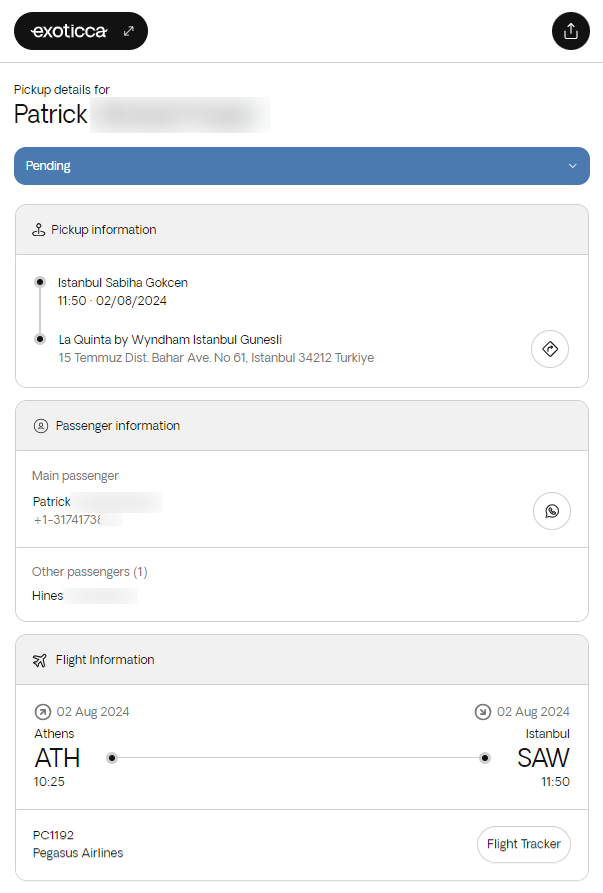Expand the Pending status dropdown
This screenshot has width=603, height=893.
pos(301,166)
